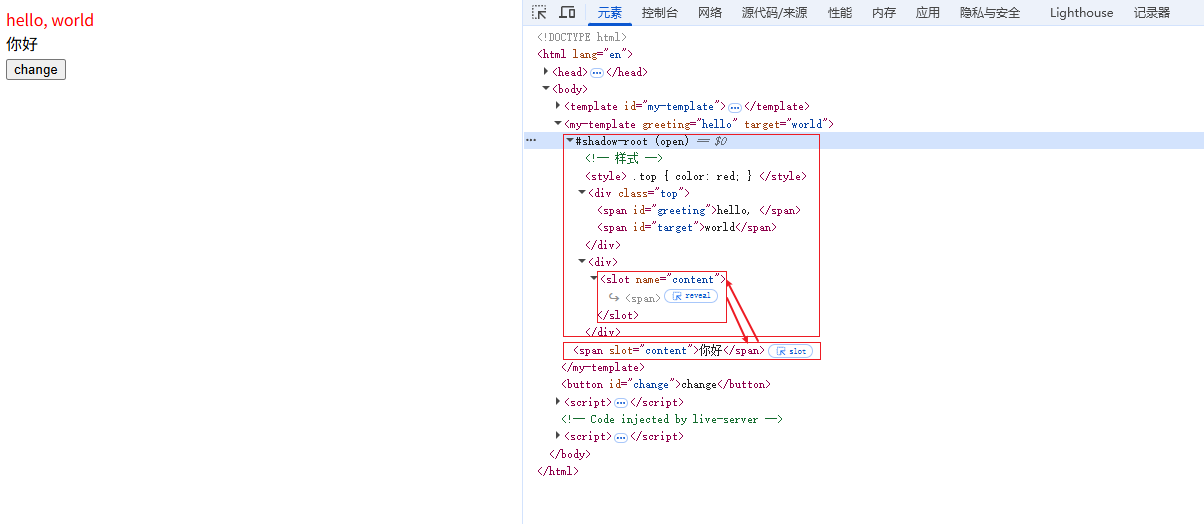Screen dimensions: 1204x524
Task: Switch to the 记录器 tab
Action: [1152, 13]
